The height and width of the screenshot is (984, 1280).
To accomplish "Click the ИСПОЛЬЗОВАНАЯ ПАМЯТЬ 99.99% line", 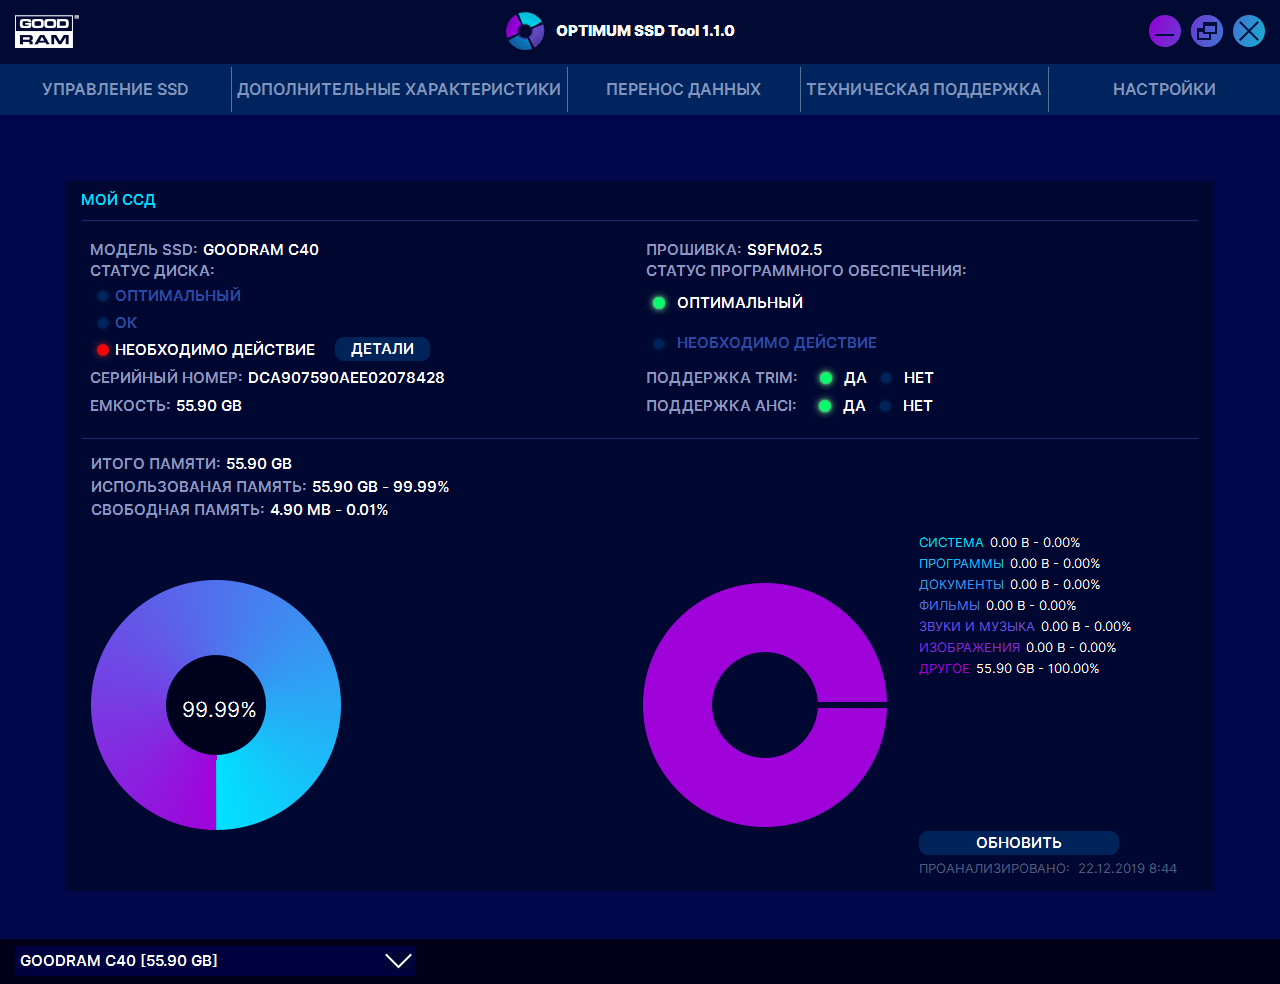I will 270,487.
